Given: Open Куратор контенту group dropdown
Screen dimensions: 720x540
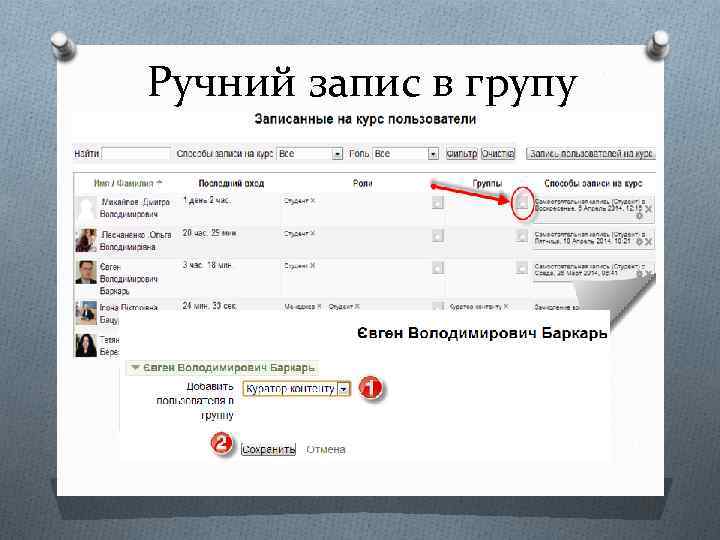Looking at the screenshot, I should pos(297,389).
